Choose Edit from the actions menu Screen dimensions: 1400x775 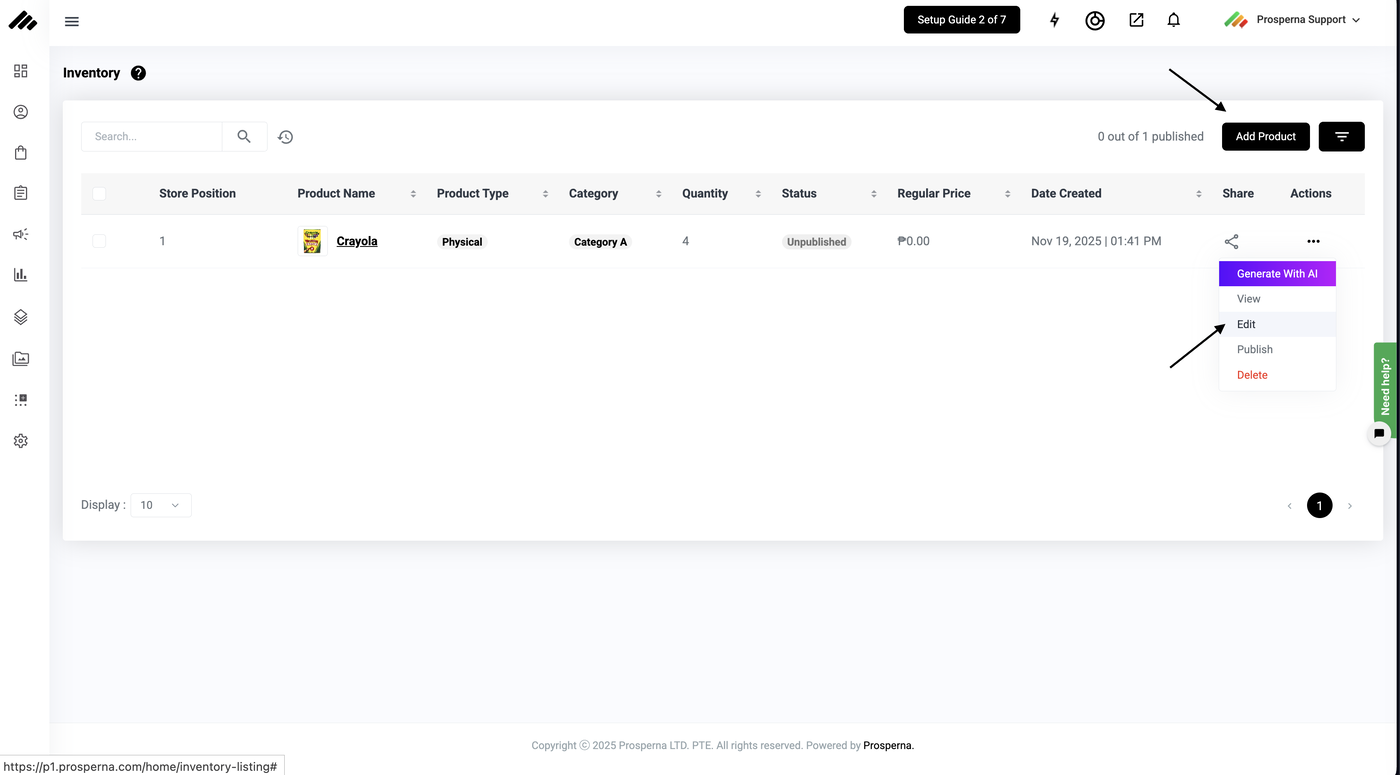click(x=1246, y=324)
